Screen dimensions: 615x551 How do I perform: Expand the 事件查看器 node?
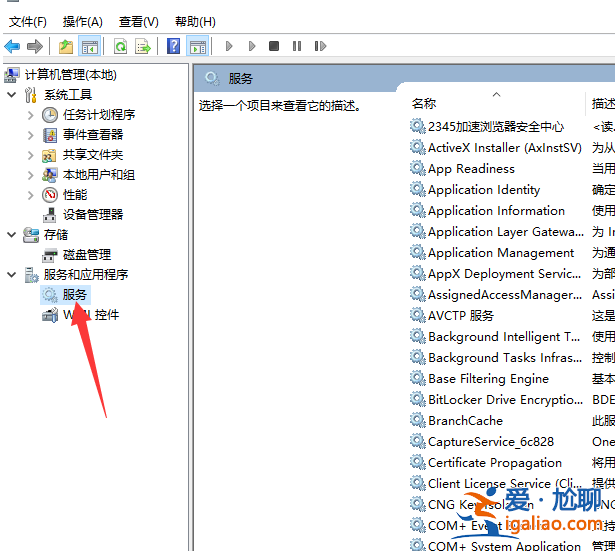[31, 135]
